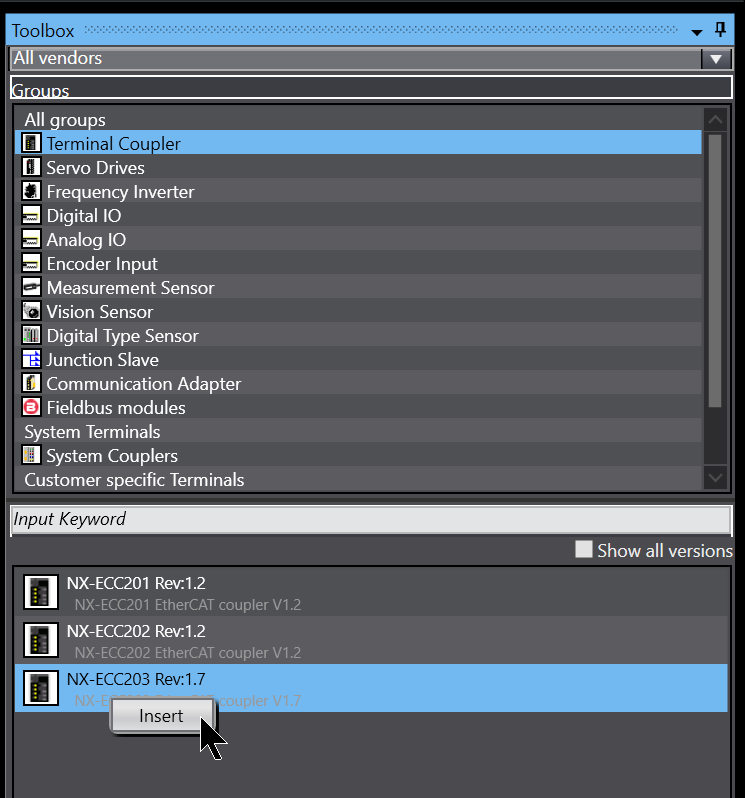Image resolution: width=745 pixels, height=798 pixels.
Task: Click the NX-ECC201 device icon
Action: (41, 592)
